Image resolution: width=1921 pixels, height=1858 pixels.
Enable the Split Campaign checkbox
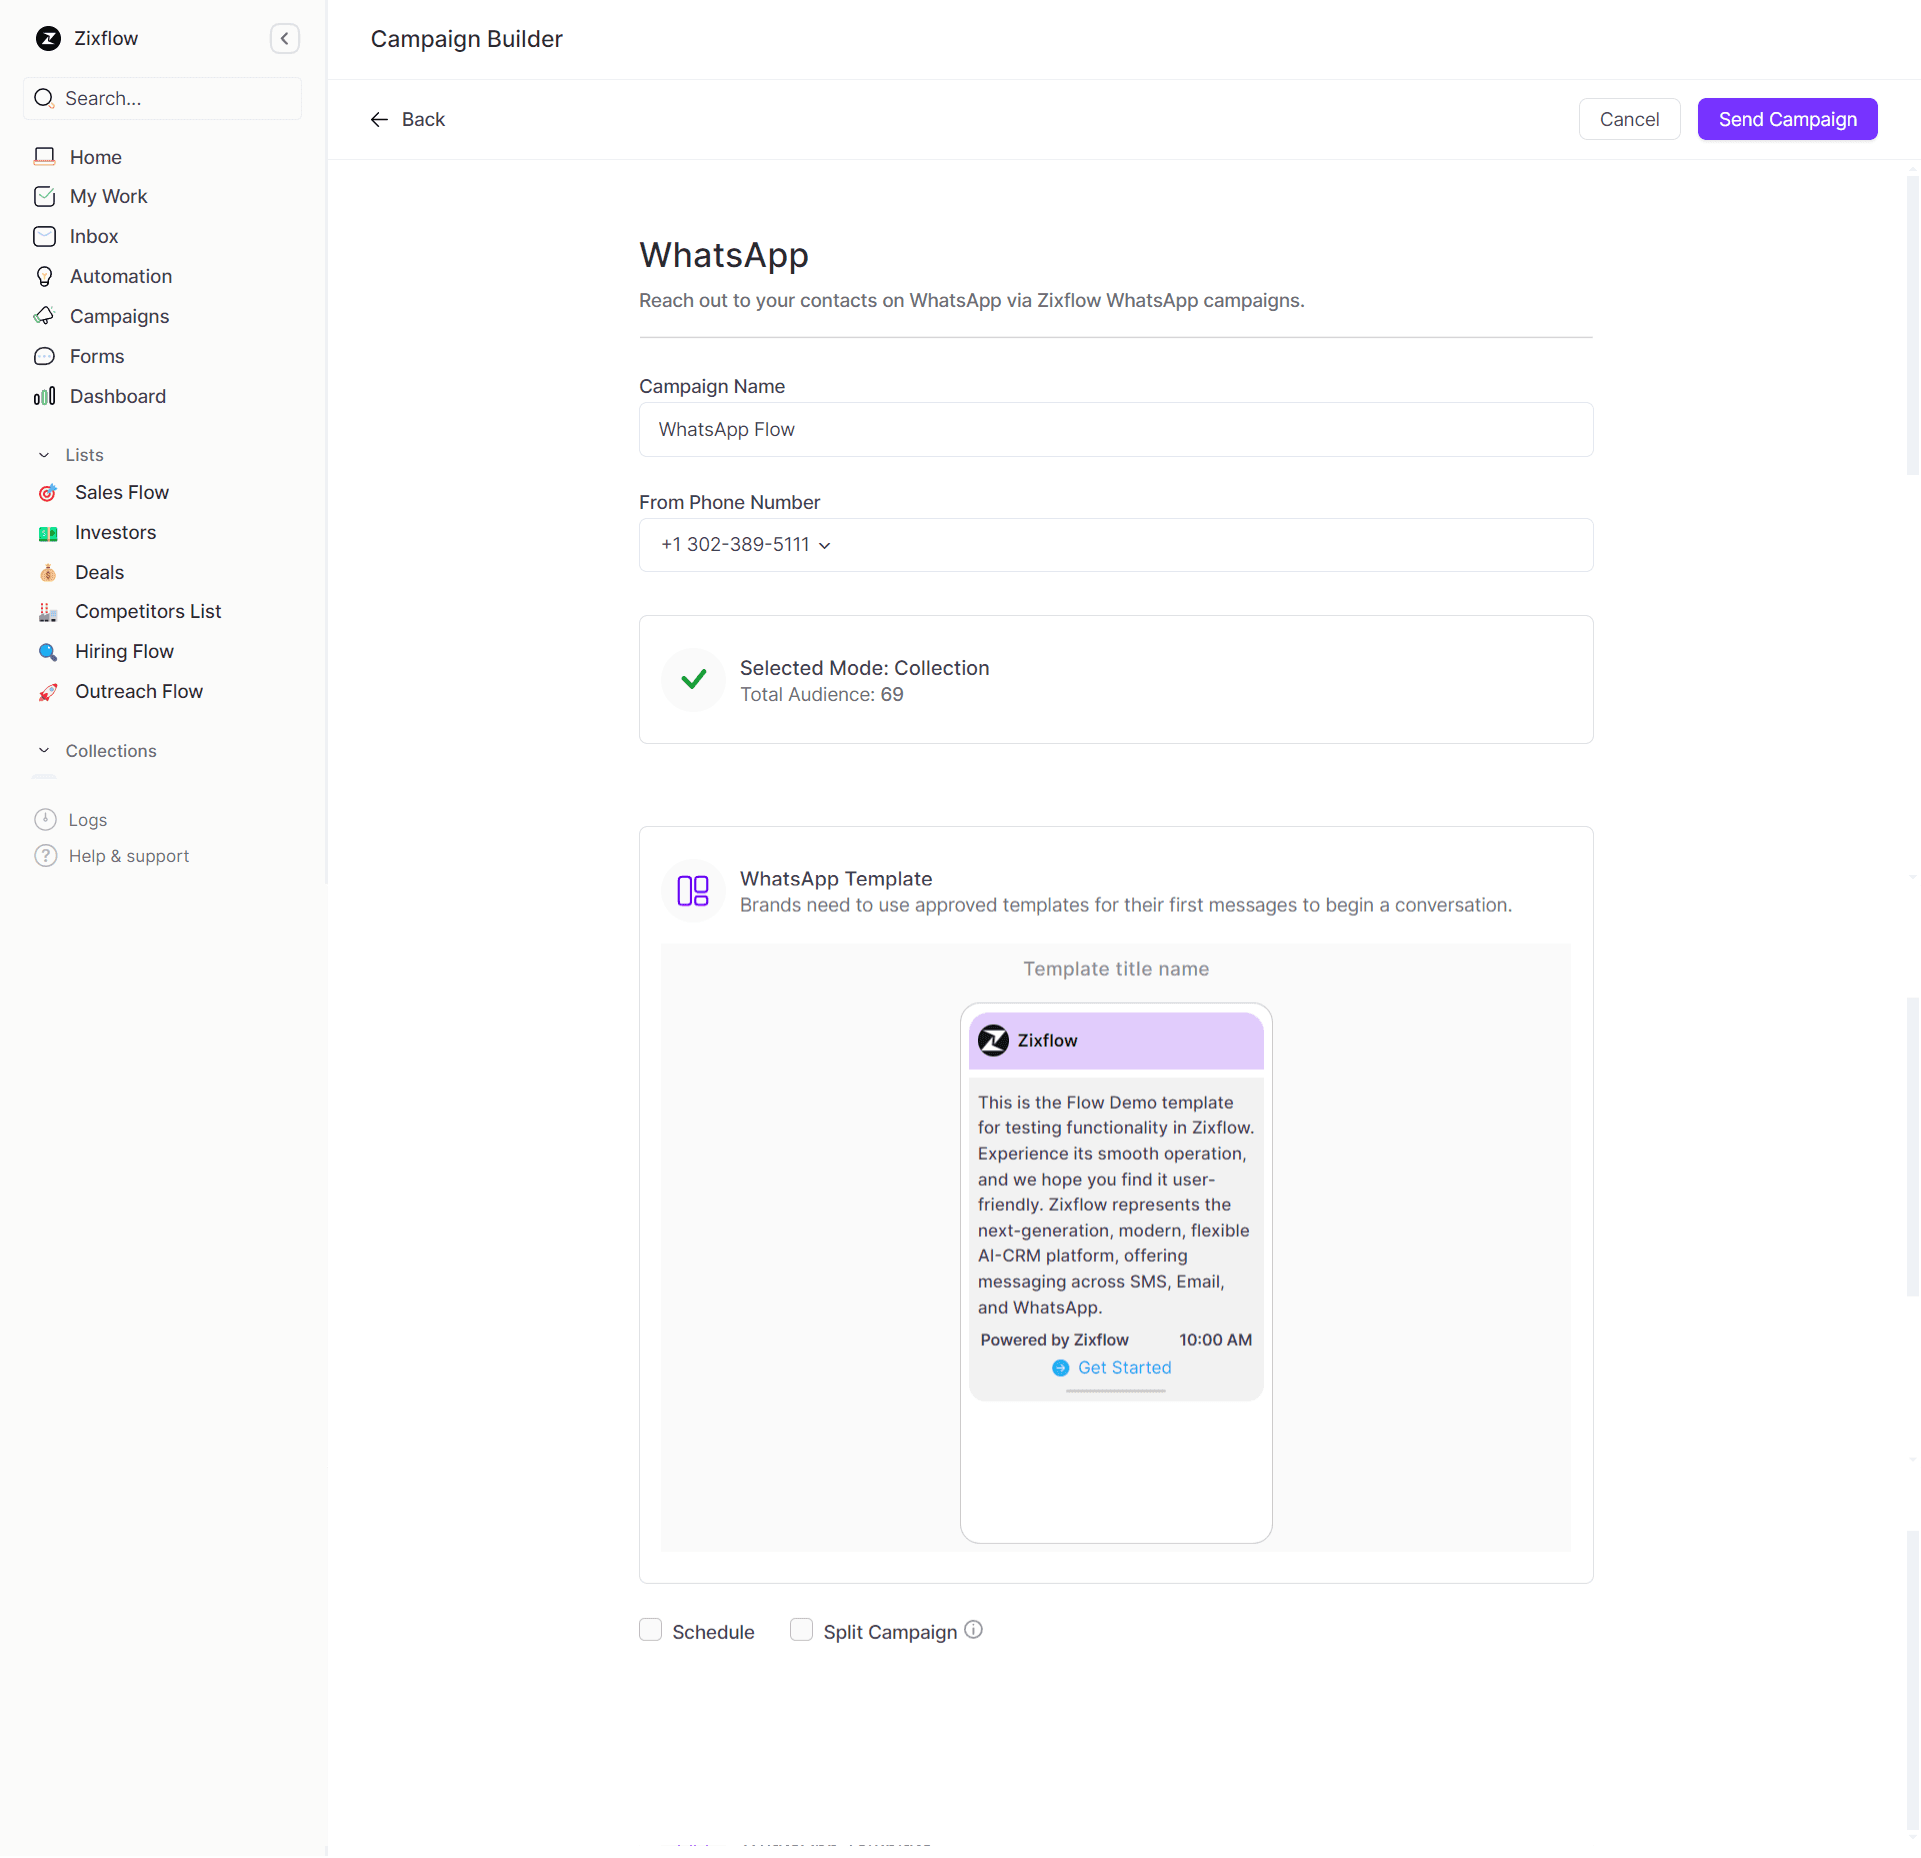pos(801,1631)
